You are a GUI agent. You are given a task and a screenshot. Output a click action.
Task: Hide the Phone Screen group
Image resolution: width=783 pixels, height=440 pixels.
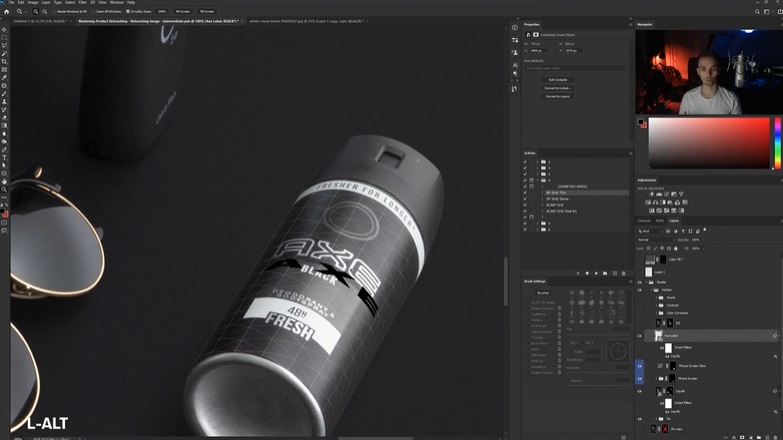(640, 379)
